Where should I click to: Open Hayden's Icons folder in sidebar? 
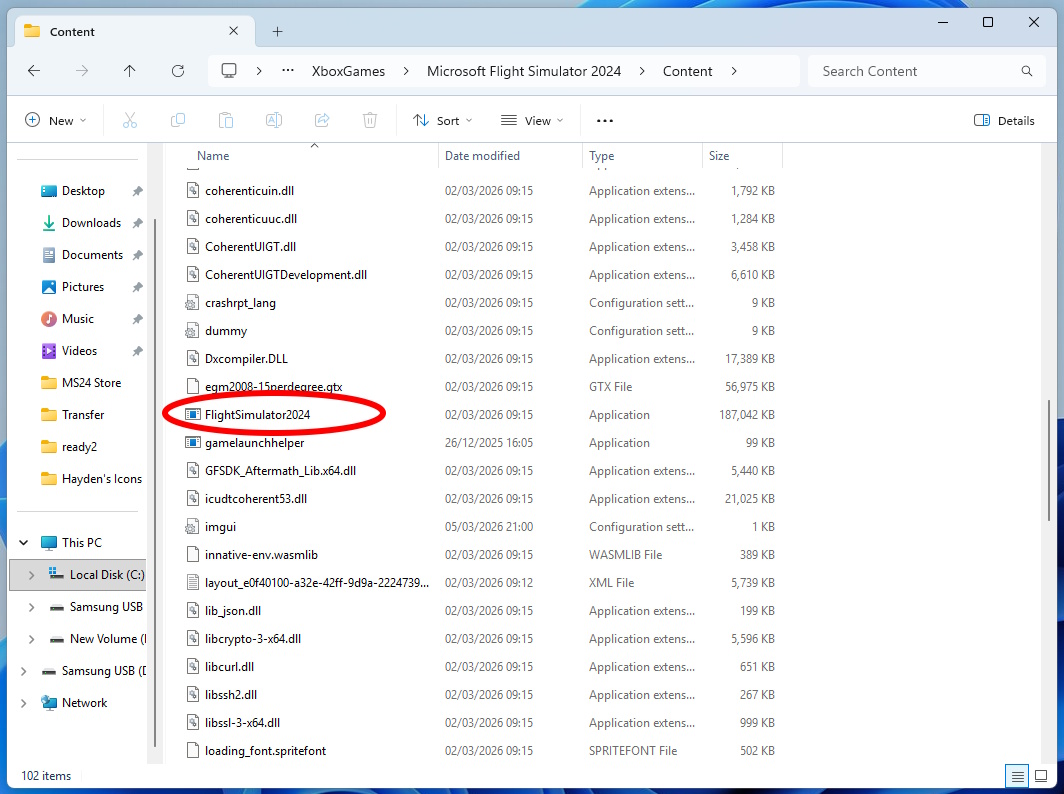coord(101,478)
